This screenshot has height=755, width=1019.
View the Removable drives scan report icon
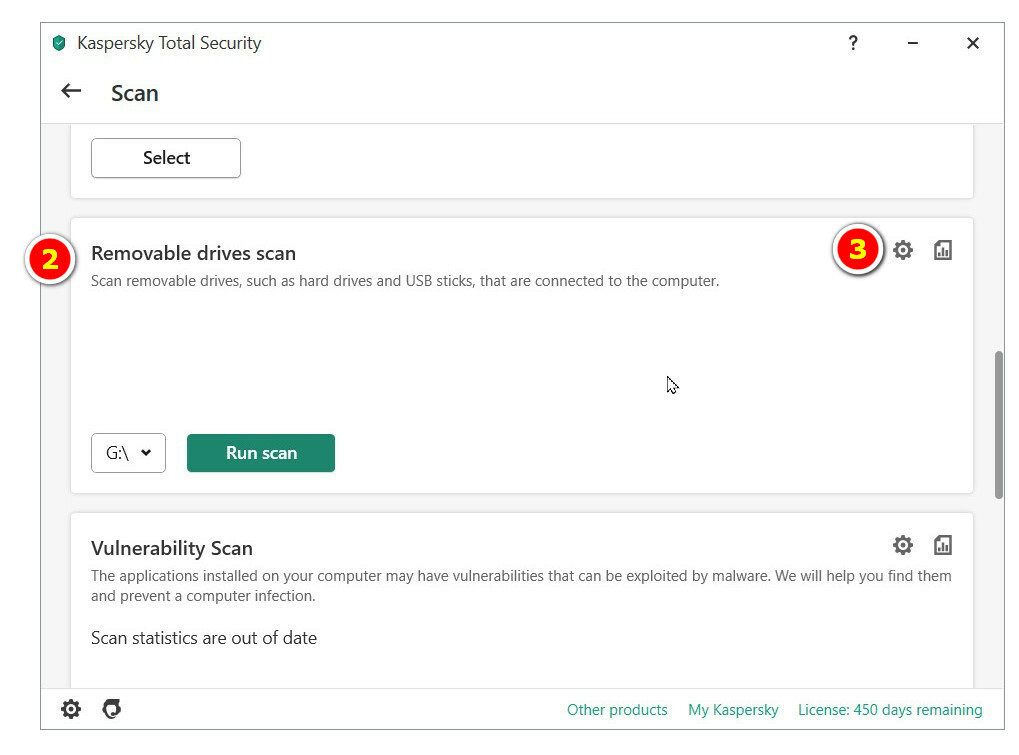942,250
